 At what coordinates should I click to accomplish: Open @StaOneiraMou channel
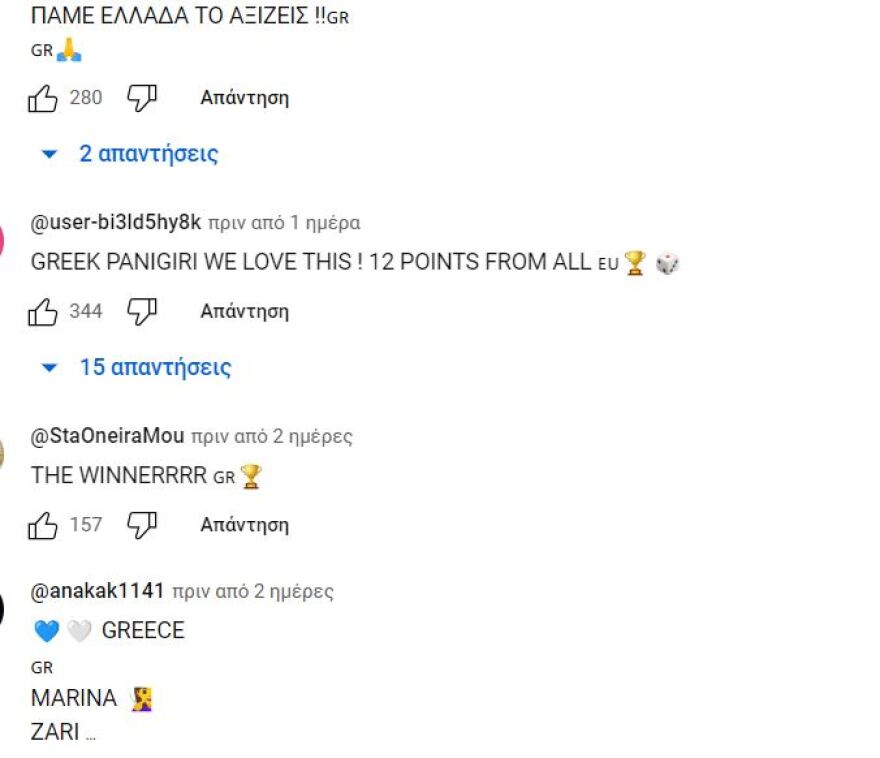(107, 436)
